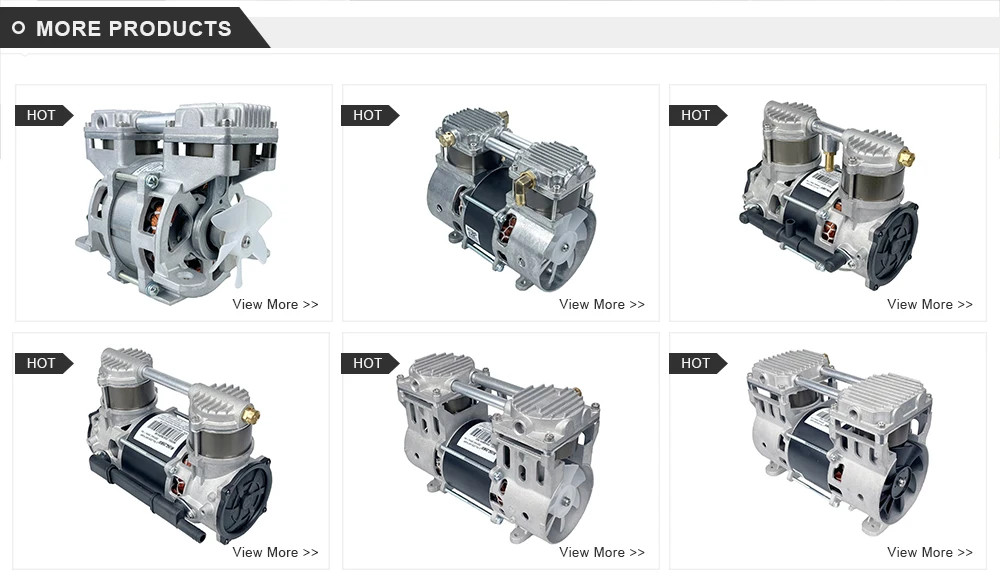Click View More for the pump with long black base bar
The image size is (1000, 584).
tap(276, 553)
